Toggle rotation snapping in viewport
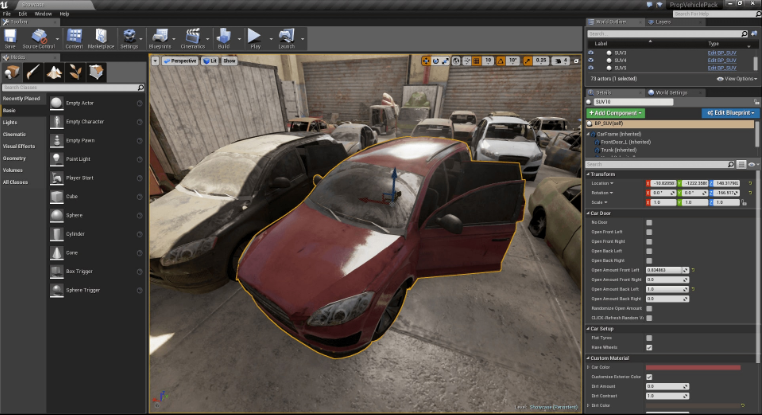This screenshot has height=415, width=762. 500,61
